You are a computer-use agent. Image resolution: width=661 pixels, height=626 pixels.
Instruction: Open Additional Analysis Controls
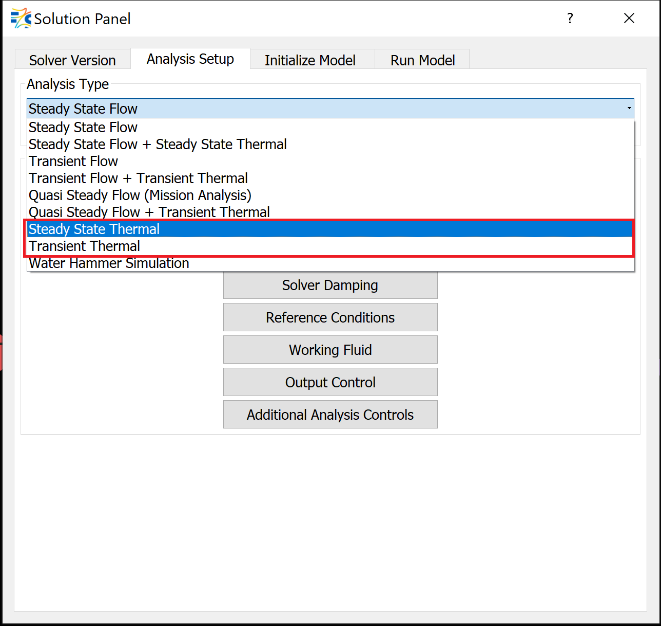coord(330,414)
